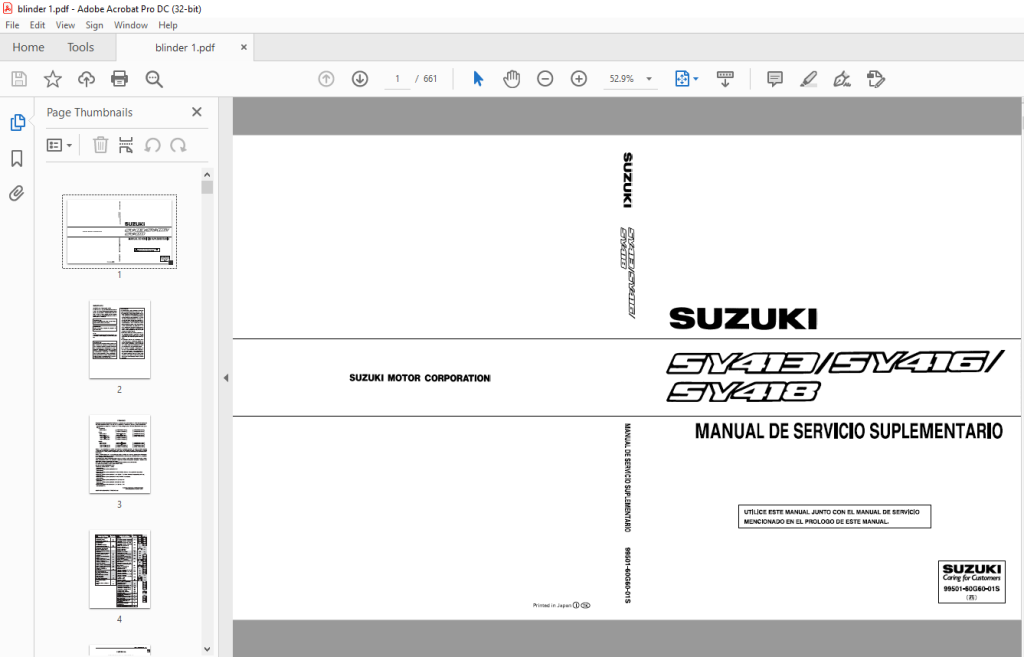Open Edit PDF stamp tool icon

pyautogui.click(x=876, y=79)
